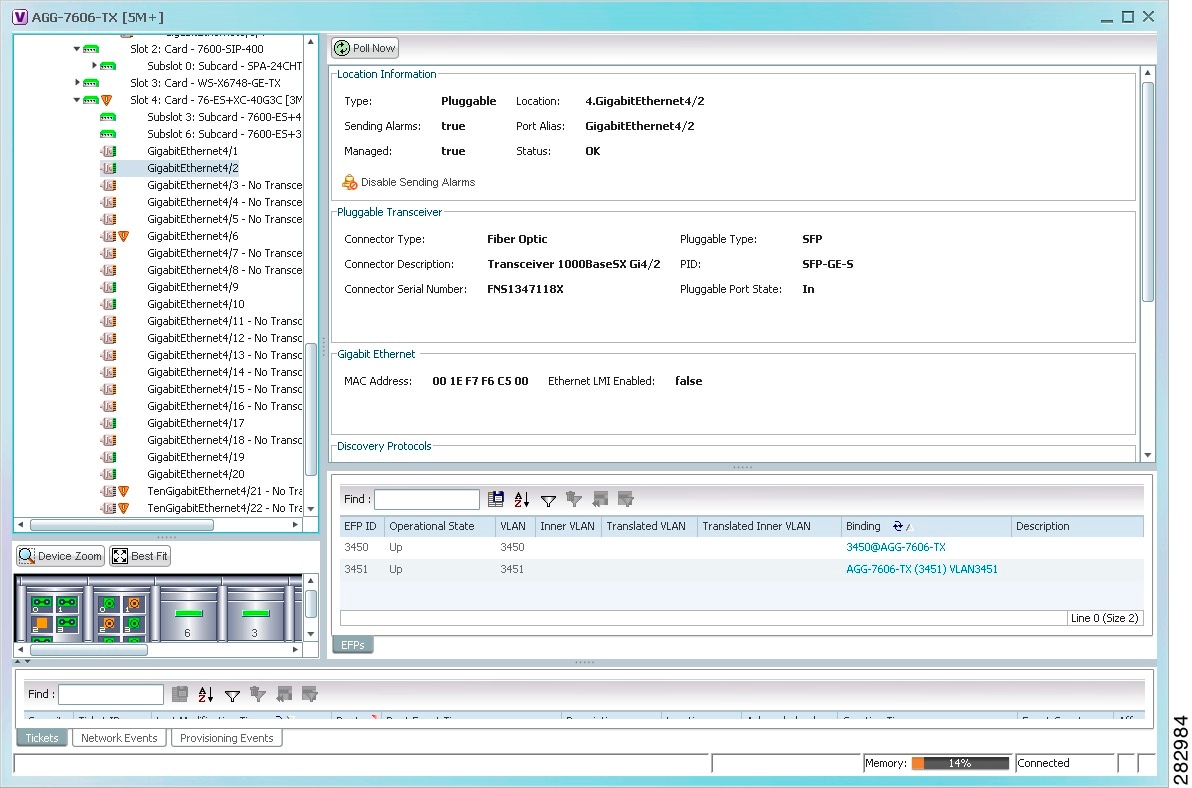The width and height of the screenshot is (1192, 788).
Task: Click the subcard icon of Subslot 6
Action: click(108, 134)
